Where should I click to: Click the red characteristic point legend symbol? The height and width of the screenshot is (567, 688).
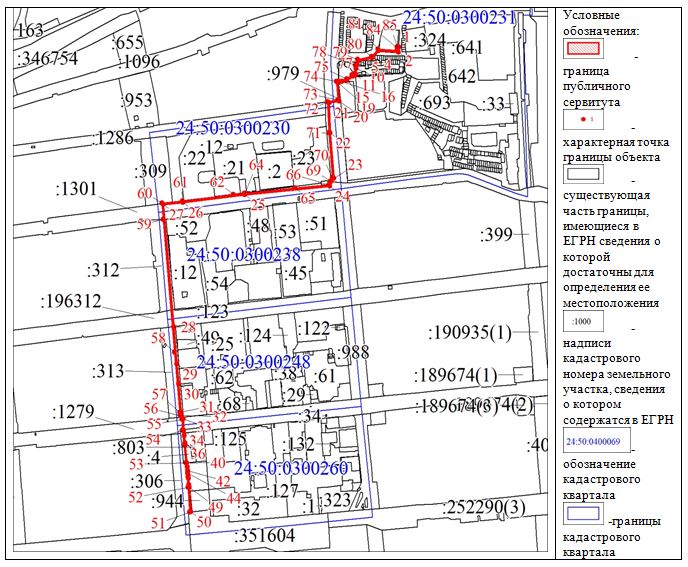coord(582,119)
